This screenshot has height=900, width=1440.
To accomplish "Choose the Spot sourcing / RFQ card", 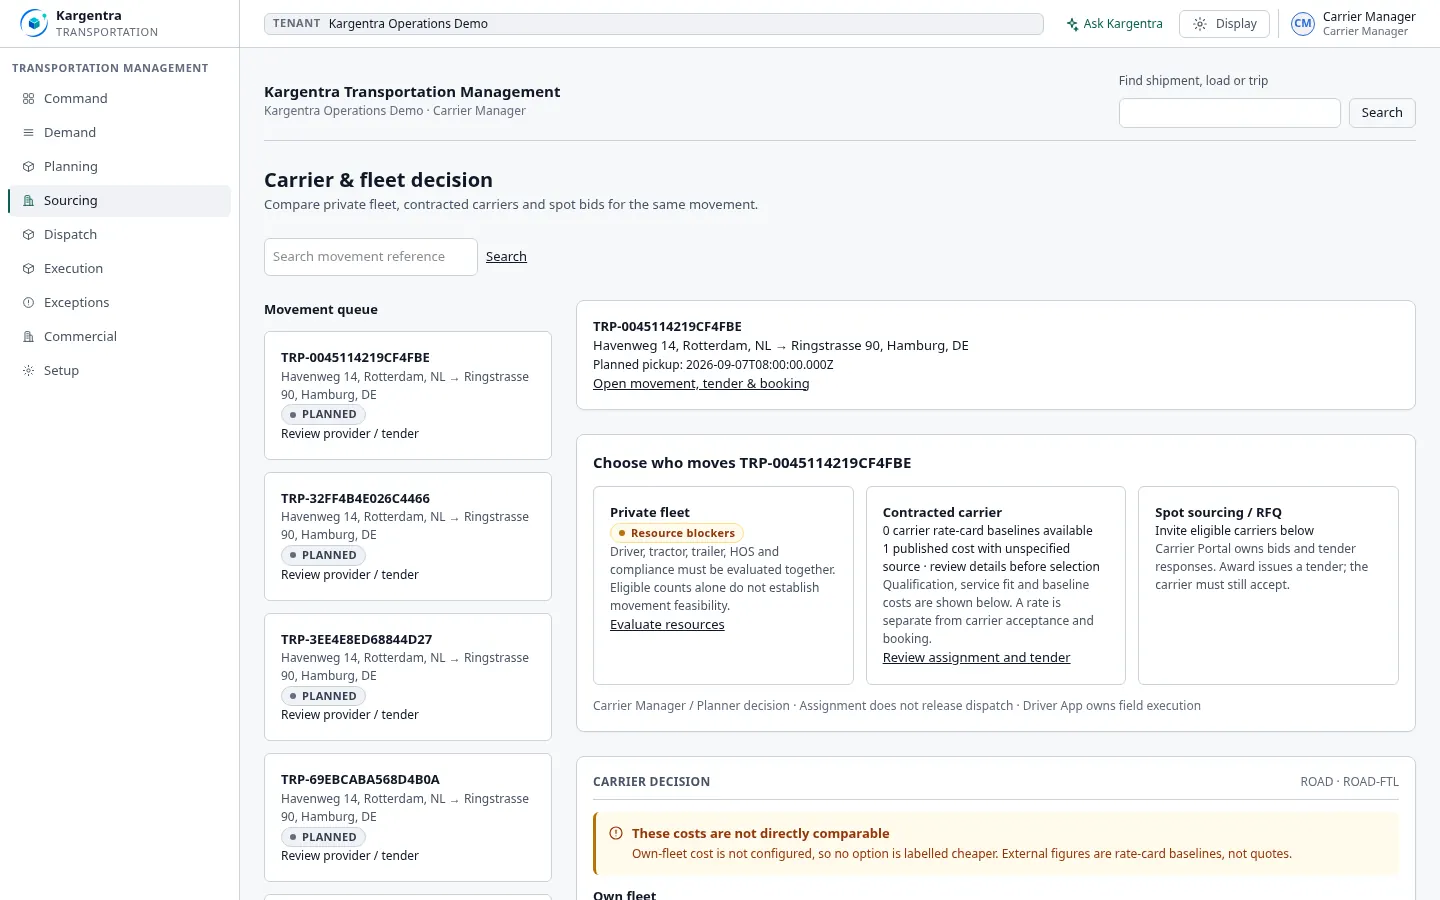I will coord(1268,585).
